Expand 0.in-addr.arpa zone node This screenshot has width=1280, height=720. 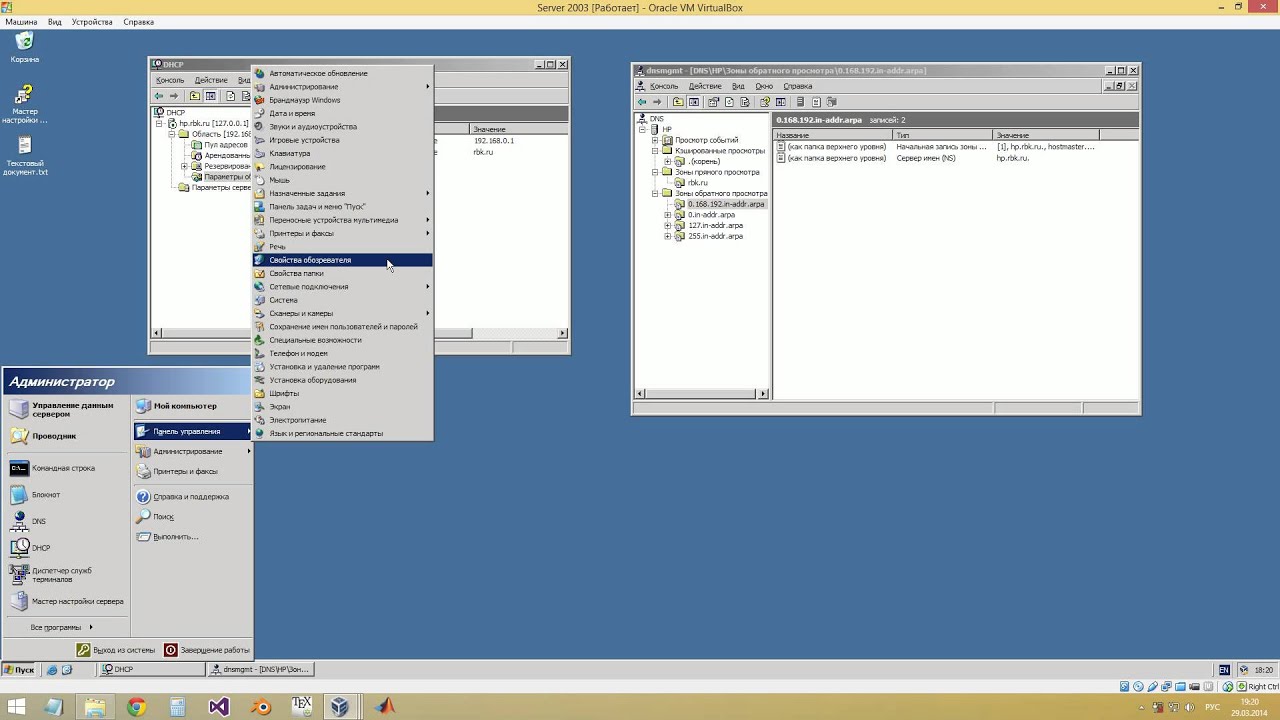[668, 215]
